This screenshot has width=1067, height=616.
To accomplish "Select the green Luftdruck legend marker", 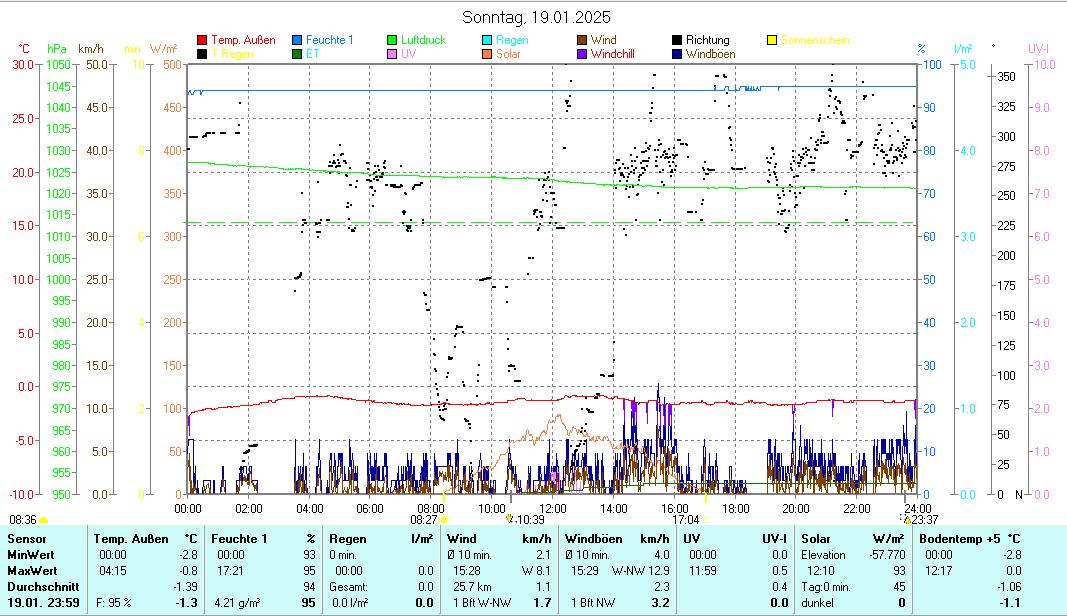I will click(x=393, y=40).
